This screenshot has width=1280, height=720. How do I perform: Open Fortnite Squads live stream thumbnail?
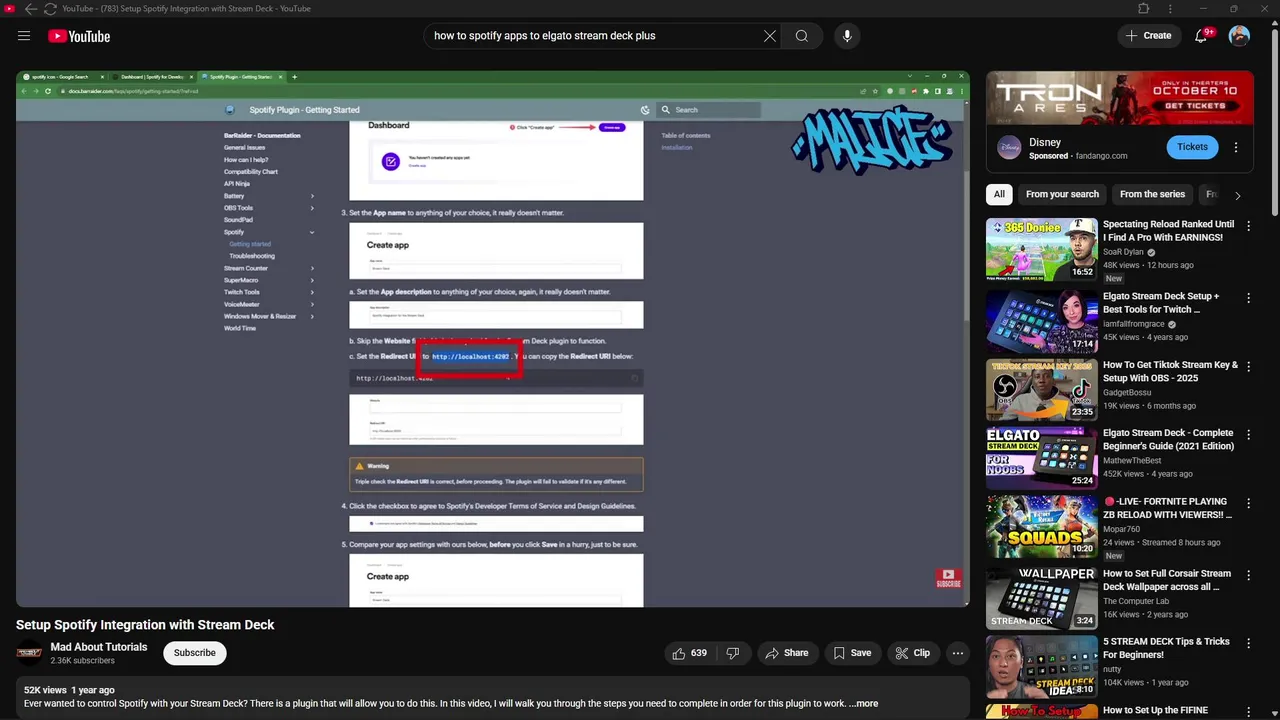1041,526
